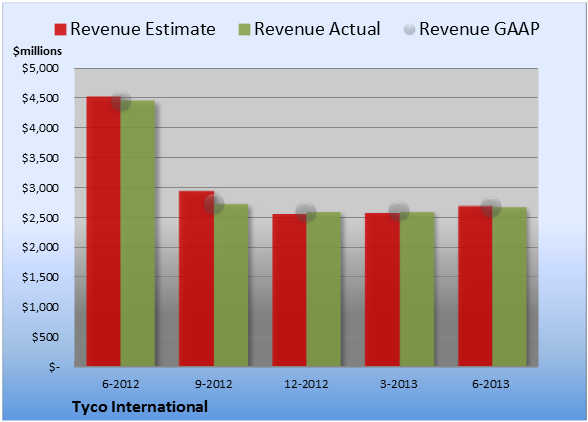Select the red estimate bar for 3-2013

click(x=382, y=290)
